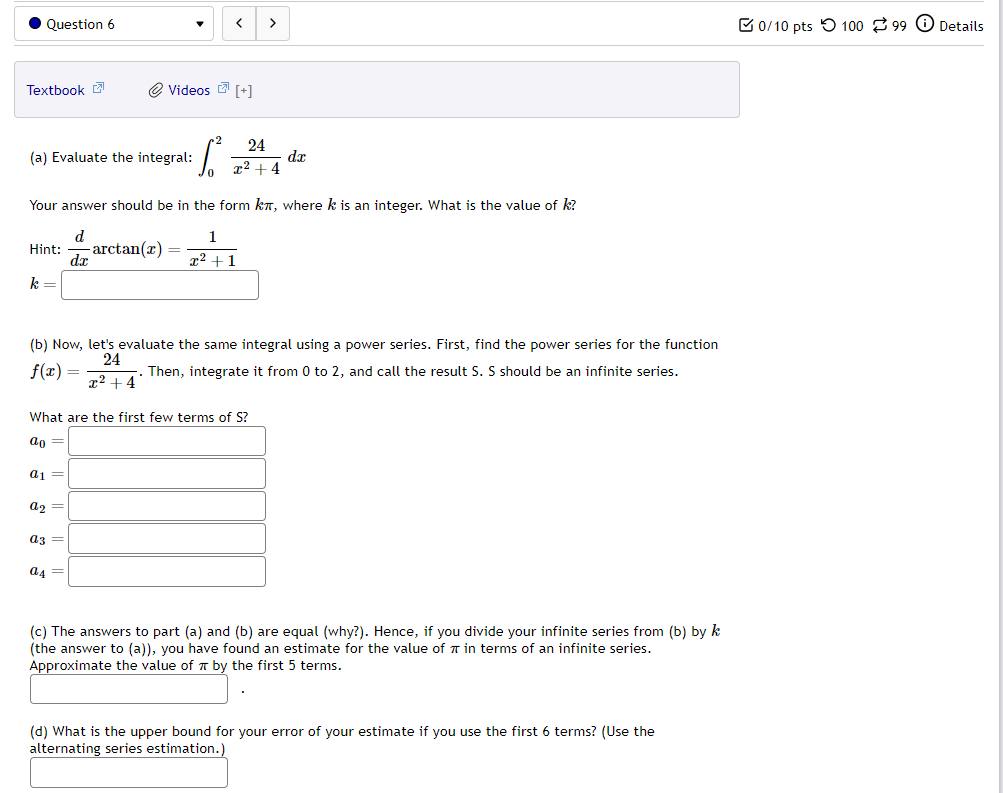Select the Videos menu entry
The width and height of the screenshot is (1003, 793).
tap(187, 89)
